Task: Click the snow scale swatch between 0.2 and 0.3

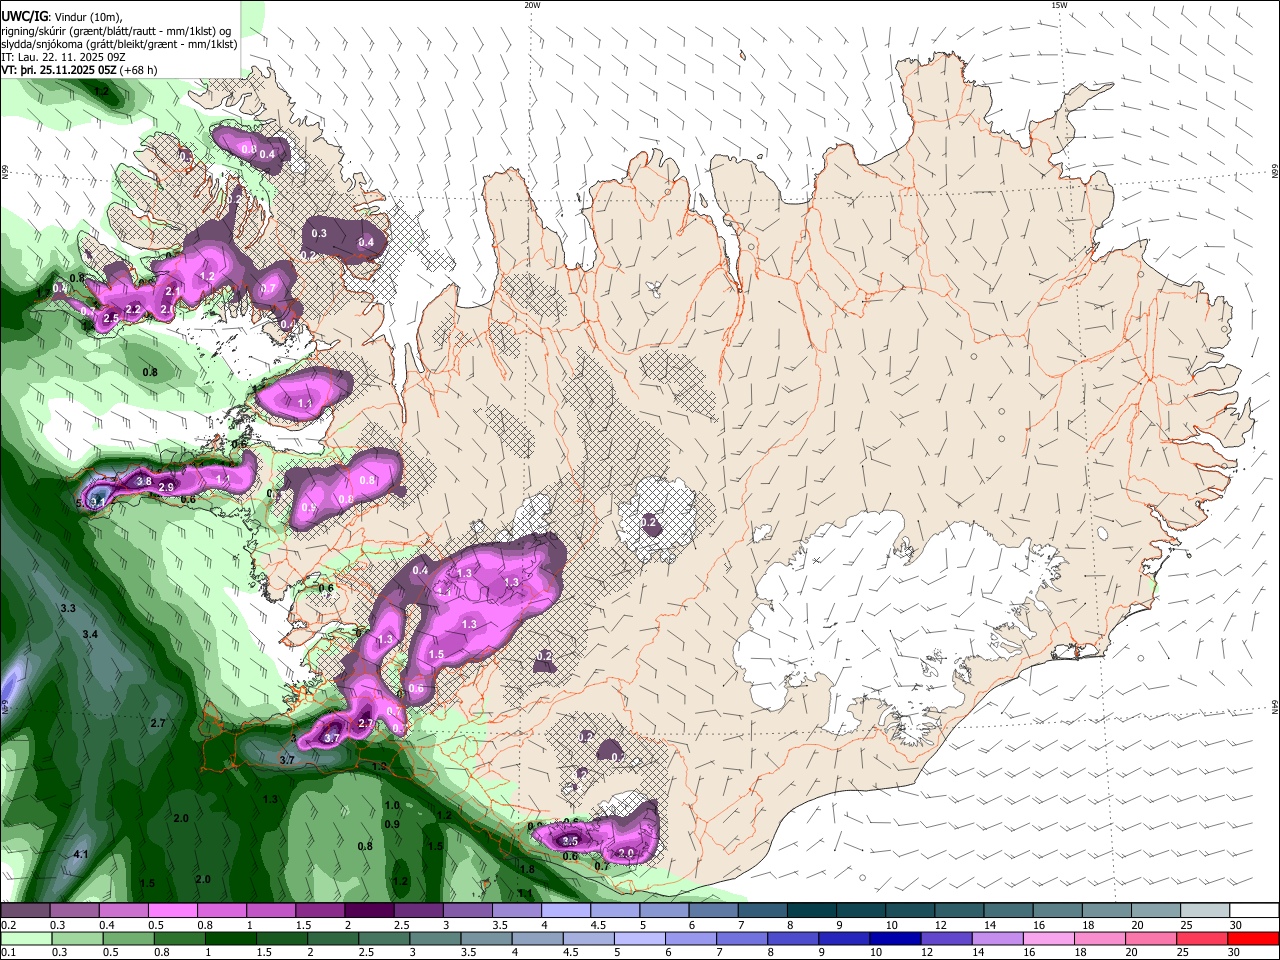Action: [x=25, y=910]
